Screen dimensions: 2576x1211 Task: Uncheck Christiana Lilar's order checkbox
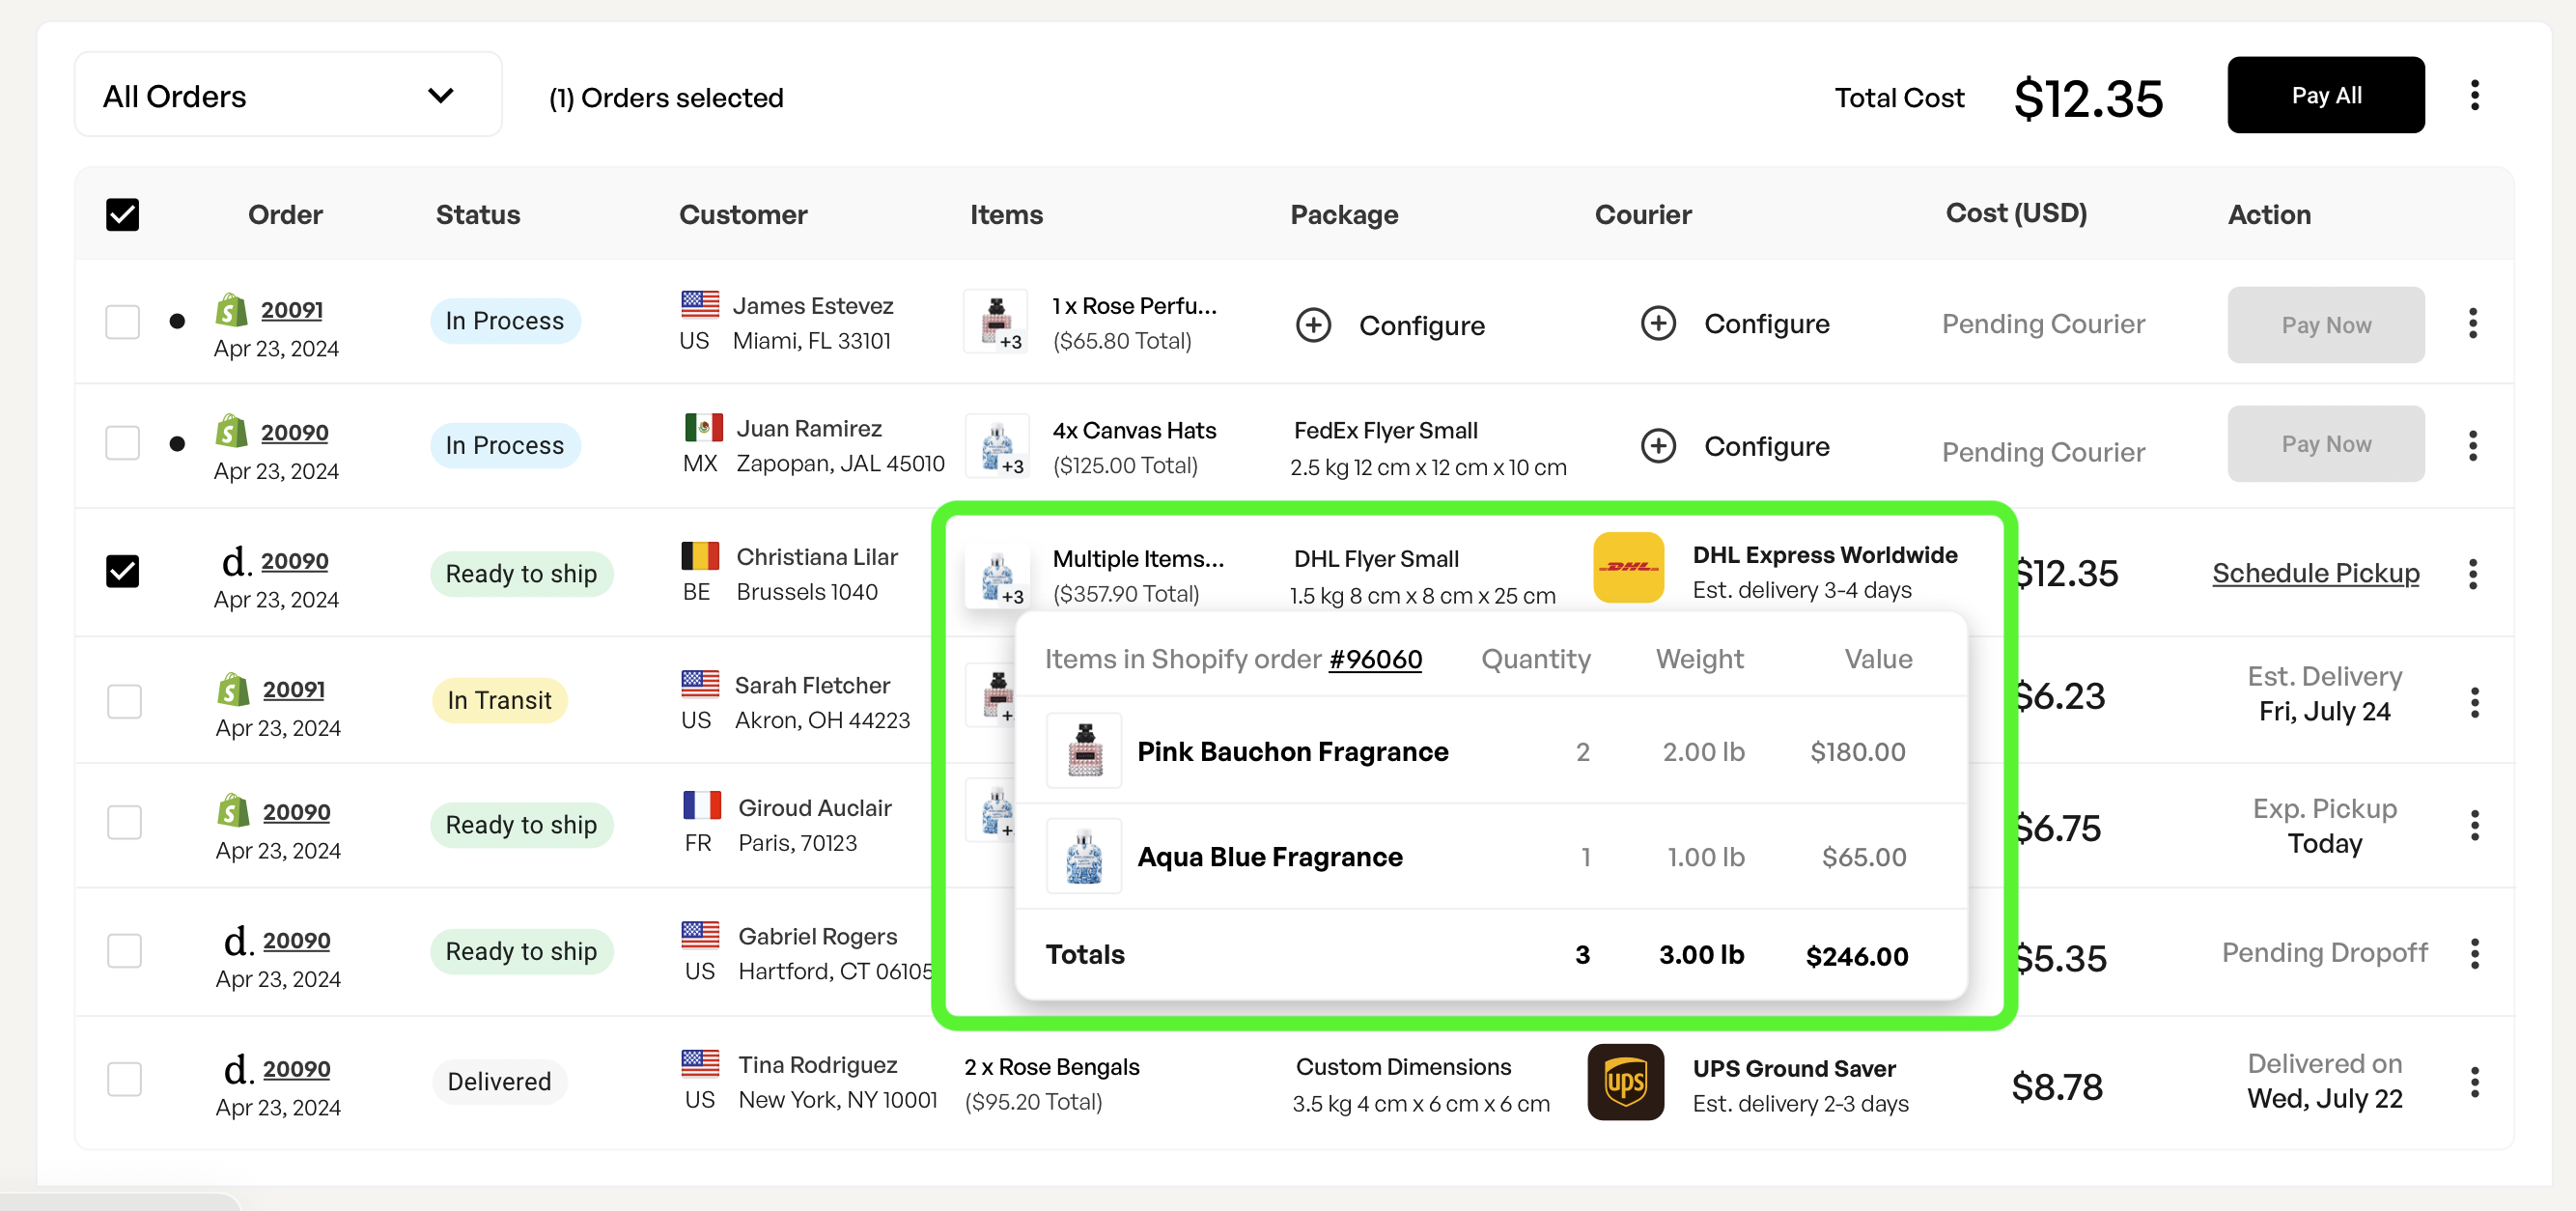tap(123, 571)
